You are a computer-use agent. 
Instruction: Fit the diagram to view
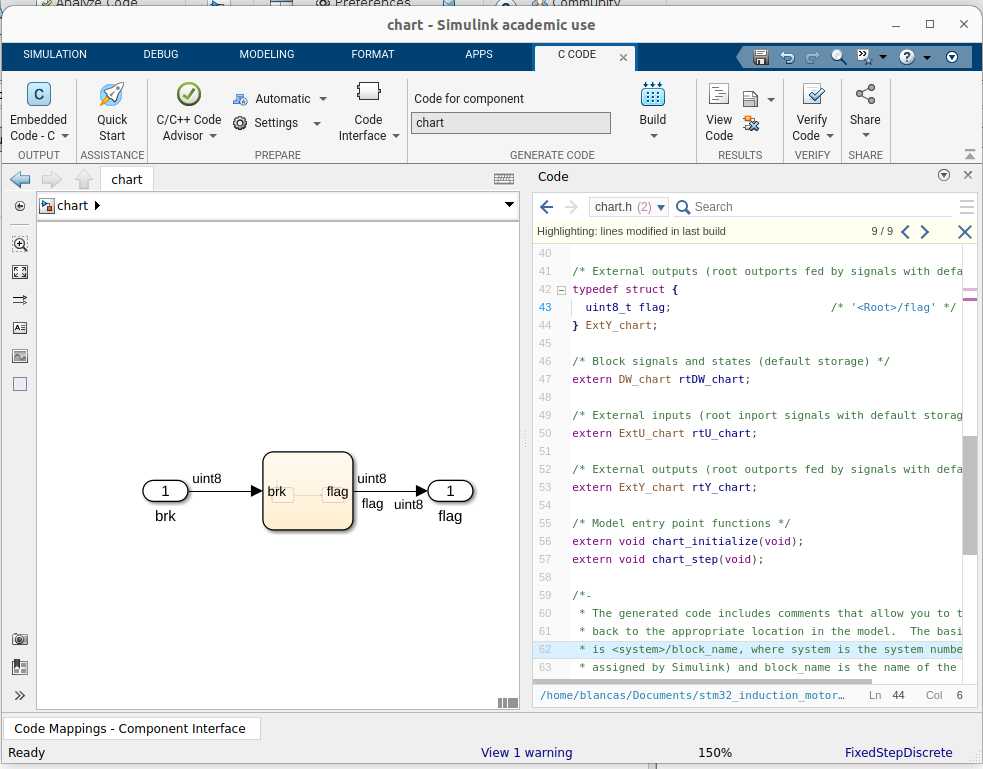[20, 272]
